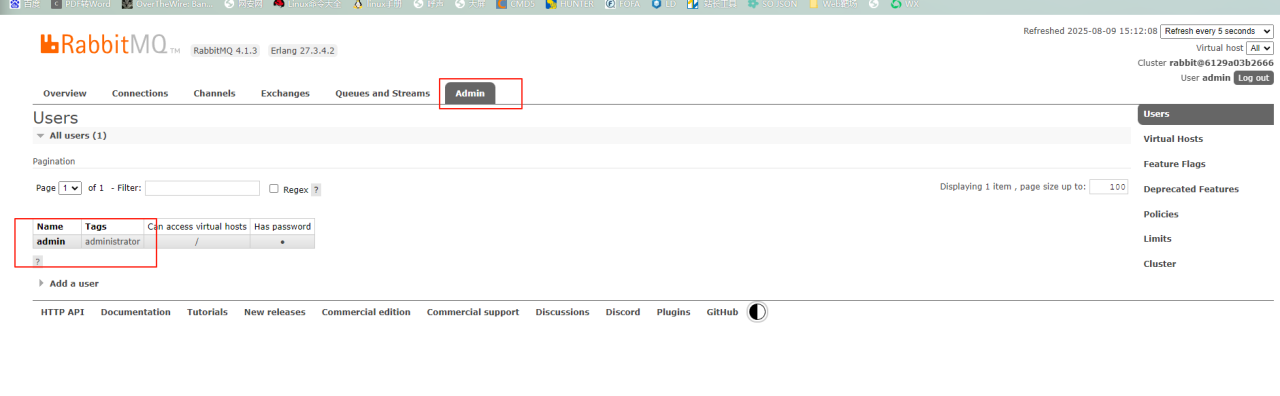The width and height of the screenshot is (1280, 396).
Task: Open Limits in the right sidebar
Action: (x=1157, y=239)
